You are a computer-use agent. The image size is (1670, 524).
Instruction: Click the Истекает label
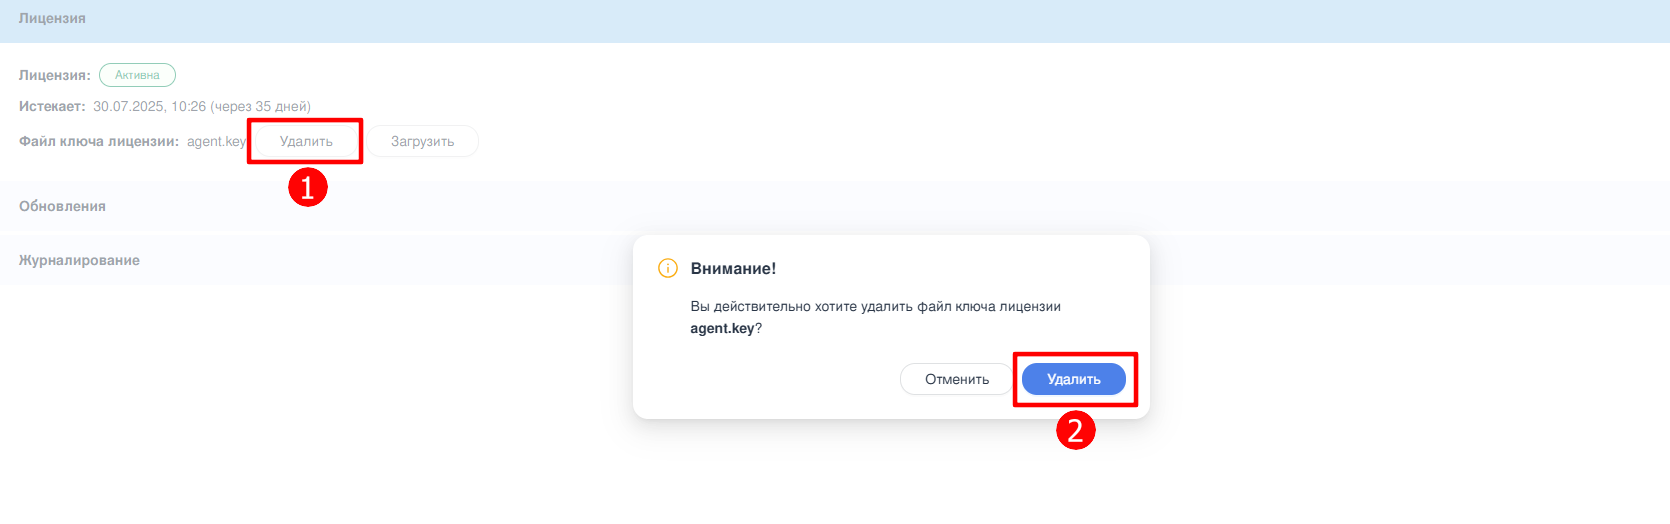coord(52,106)
